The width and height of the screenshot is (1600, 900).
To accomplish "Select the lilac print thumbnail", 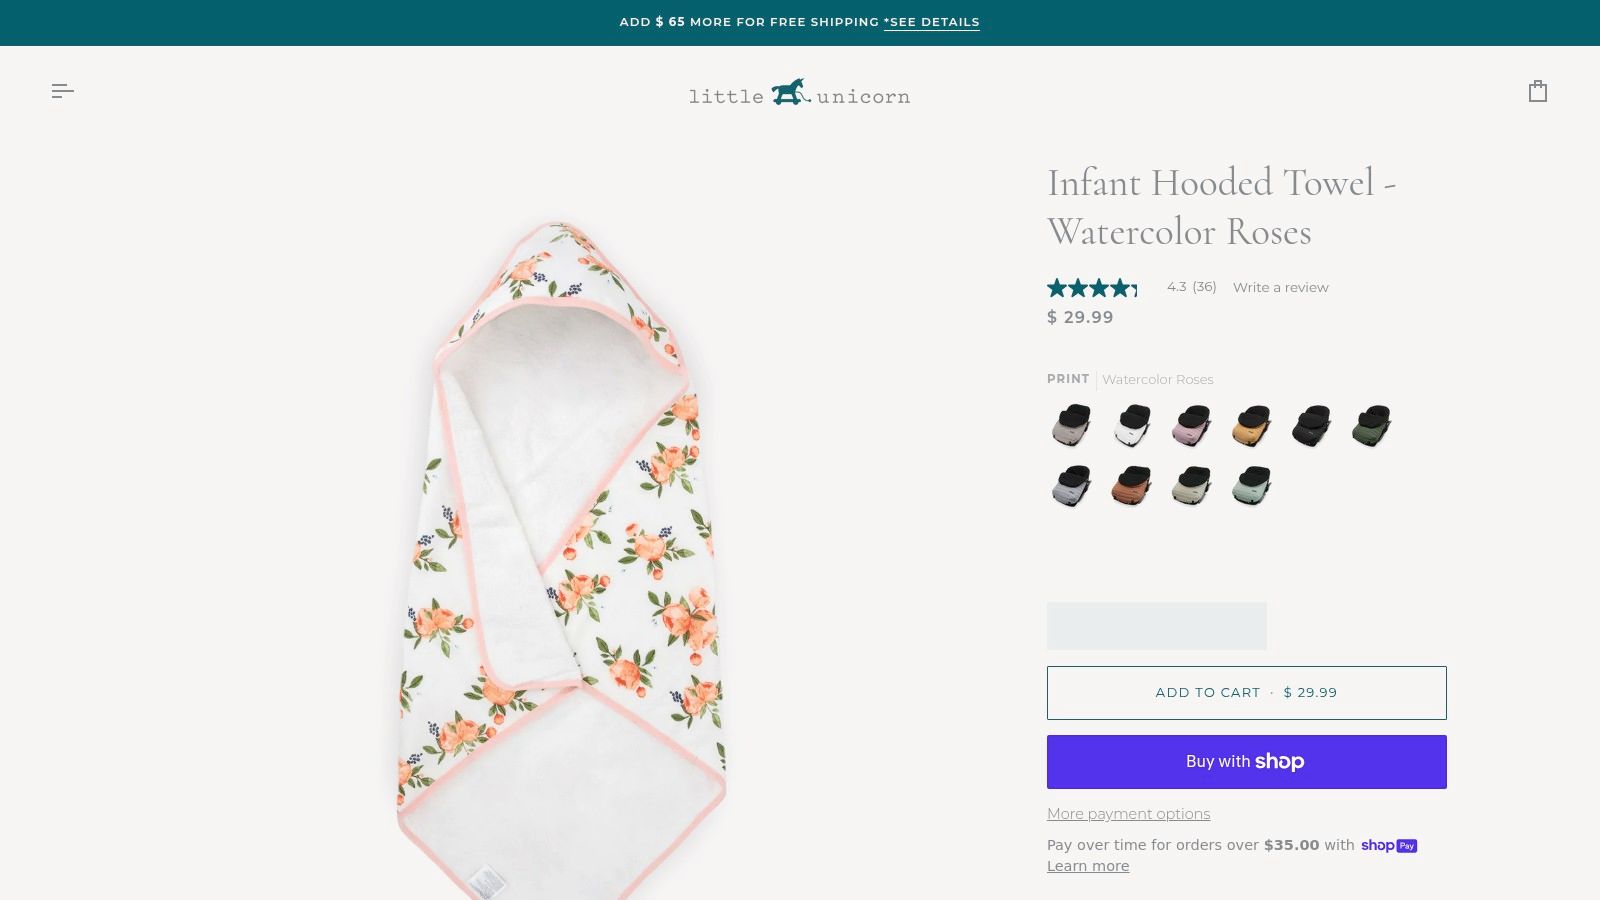I will [x=1190, y=425].
